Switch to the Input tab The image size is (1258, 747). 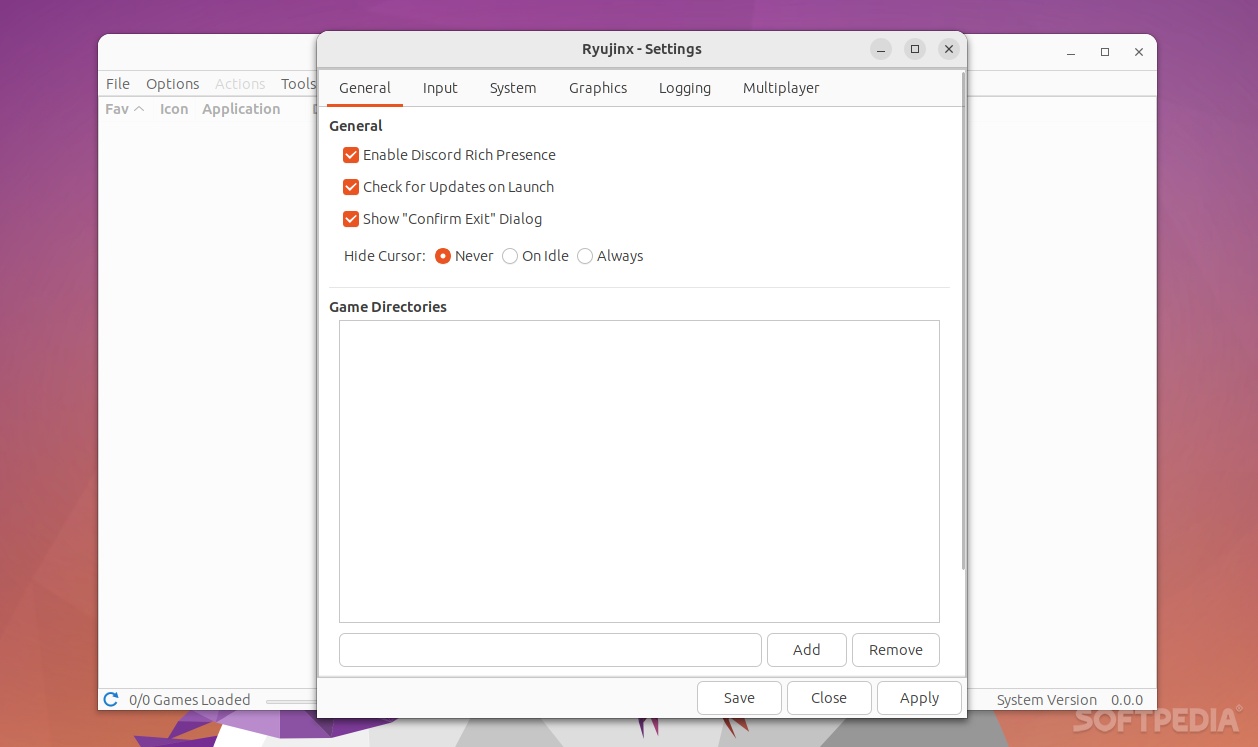[x=440, y=88]
